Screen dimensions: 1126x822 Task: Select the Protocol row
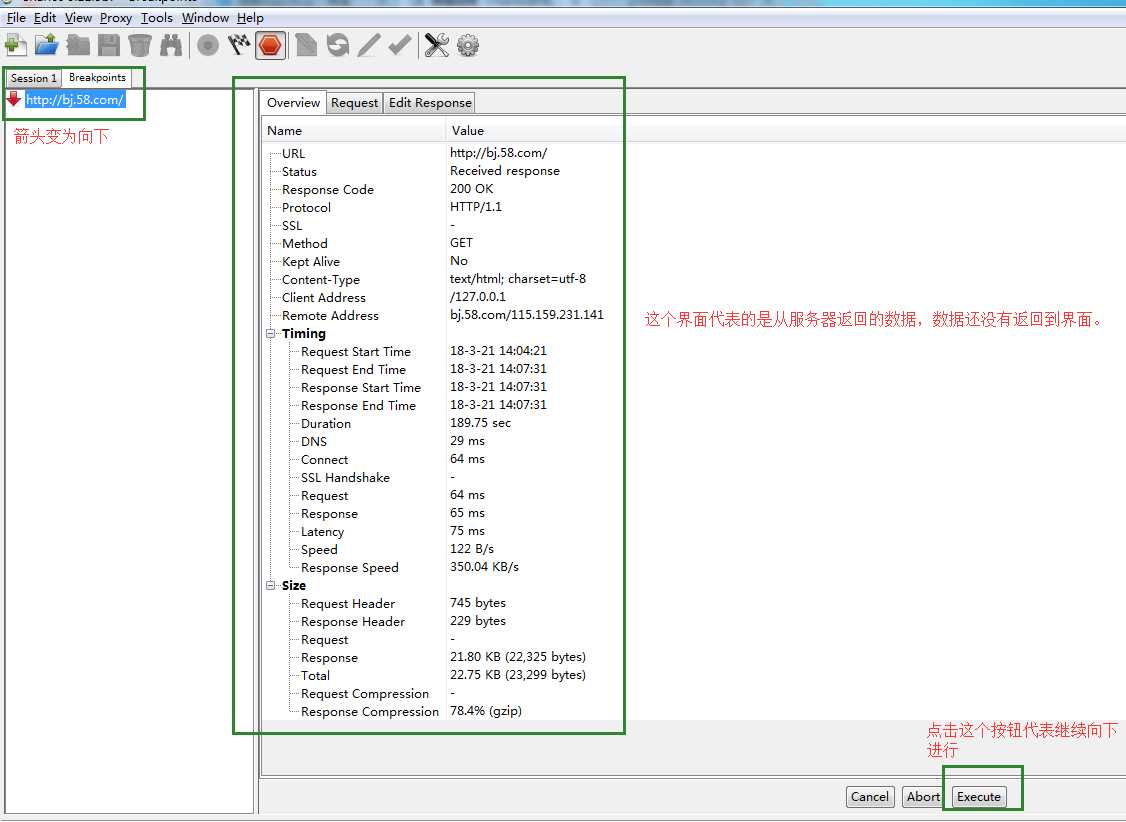442,207
